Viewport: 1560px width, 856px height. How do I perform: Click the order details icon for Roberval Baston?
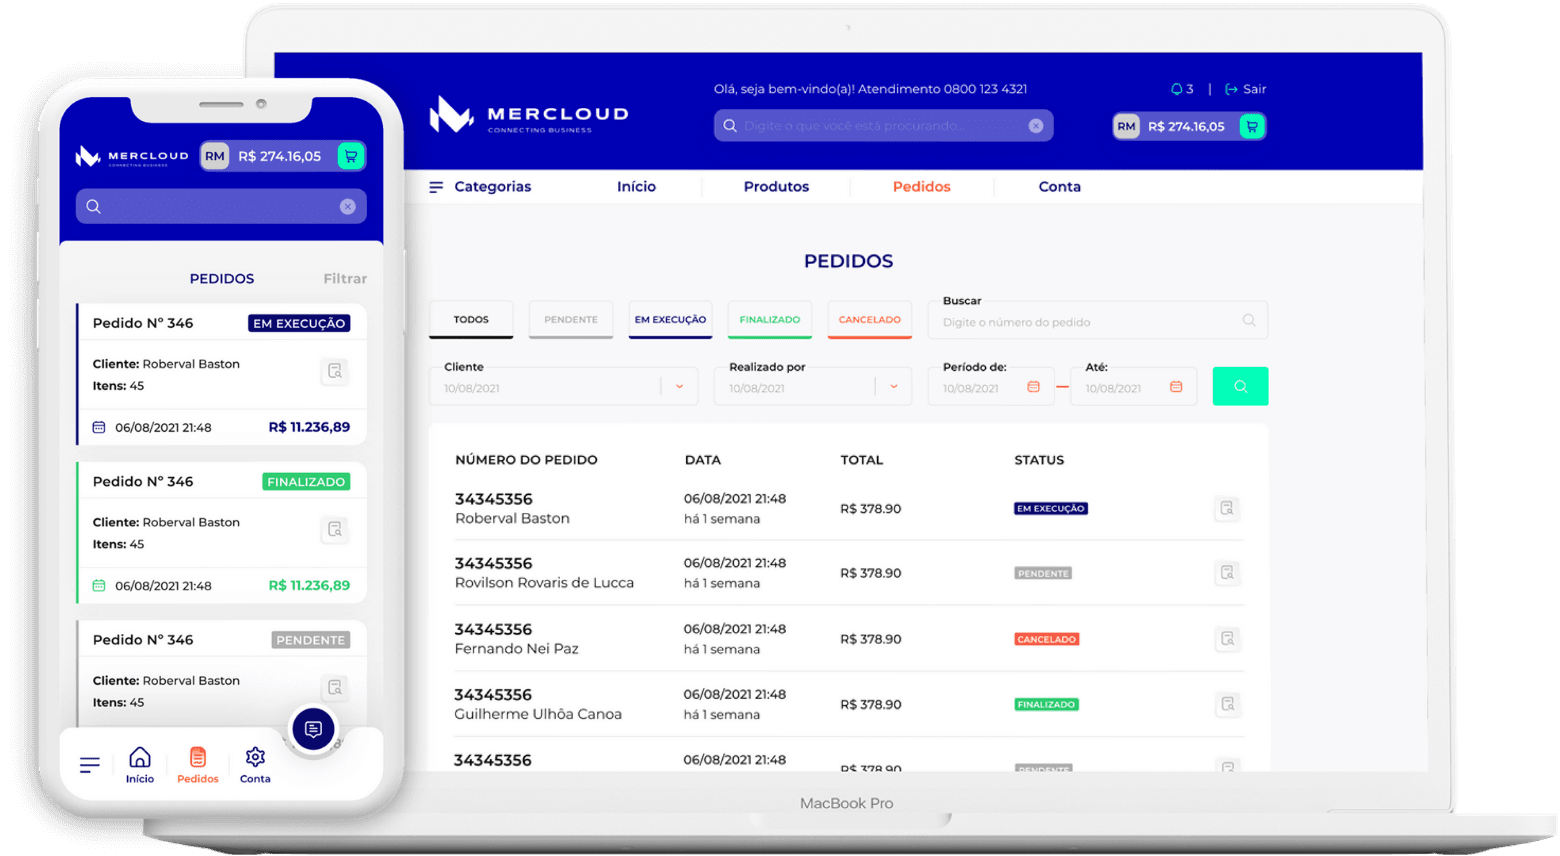pos(1227,509)
